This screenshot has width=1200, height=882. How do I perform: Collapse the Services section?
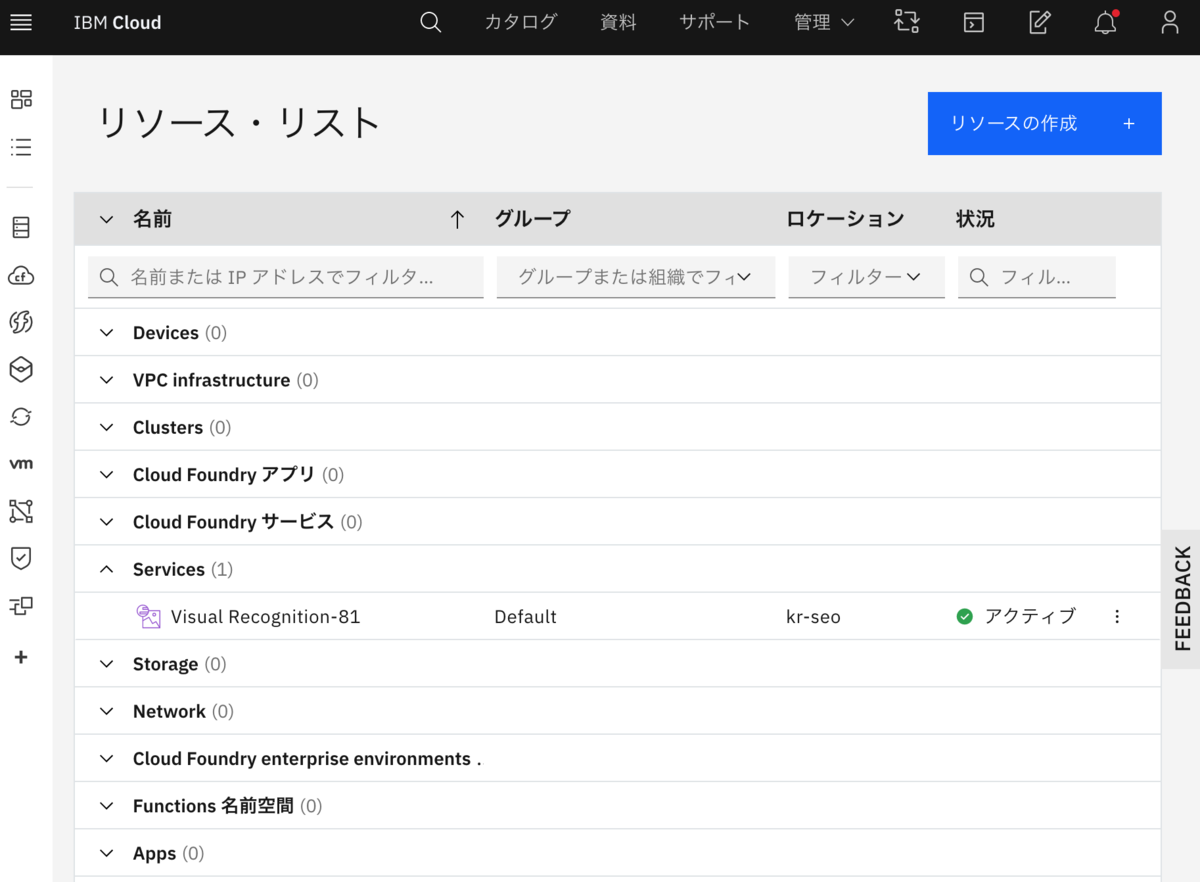(x=107, y=569)
